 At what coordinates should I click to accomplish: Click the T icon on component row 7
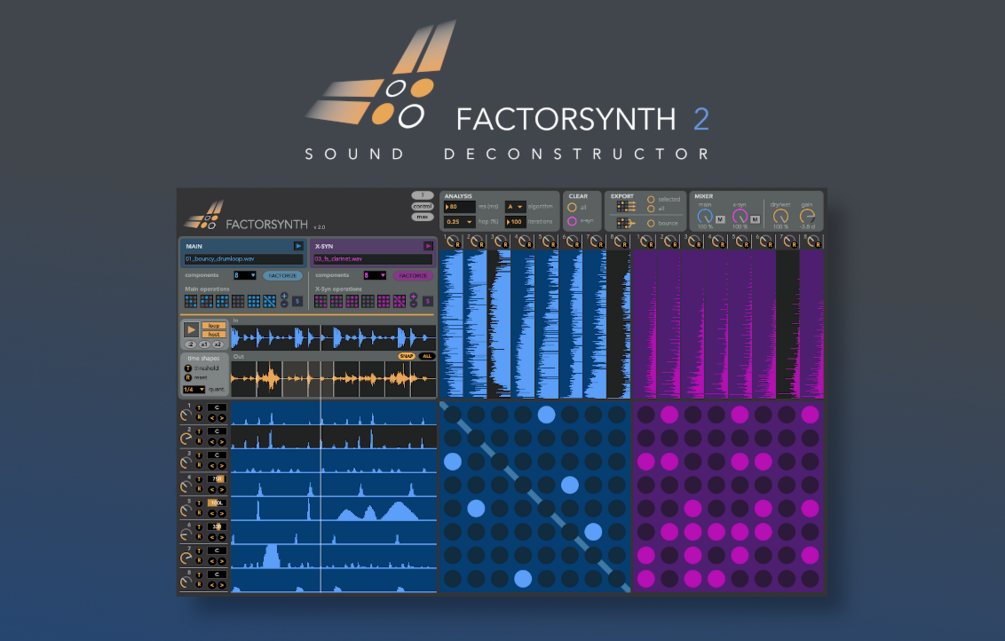(x=199, y=551)
